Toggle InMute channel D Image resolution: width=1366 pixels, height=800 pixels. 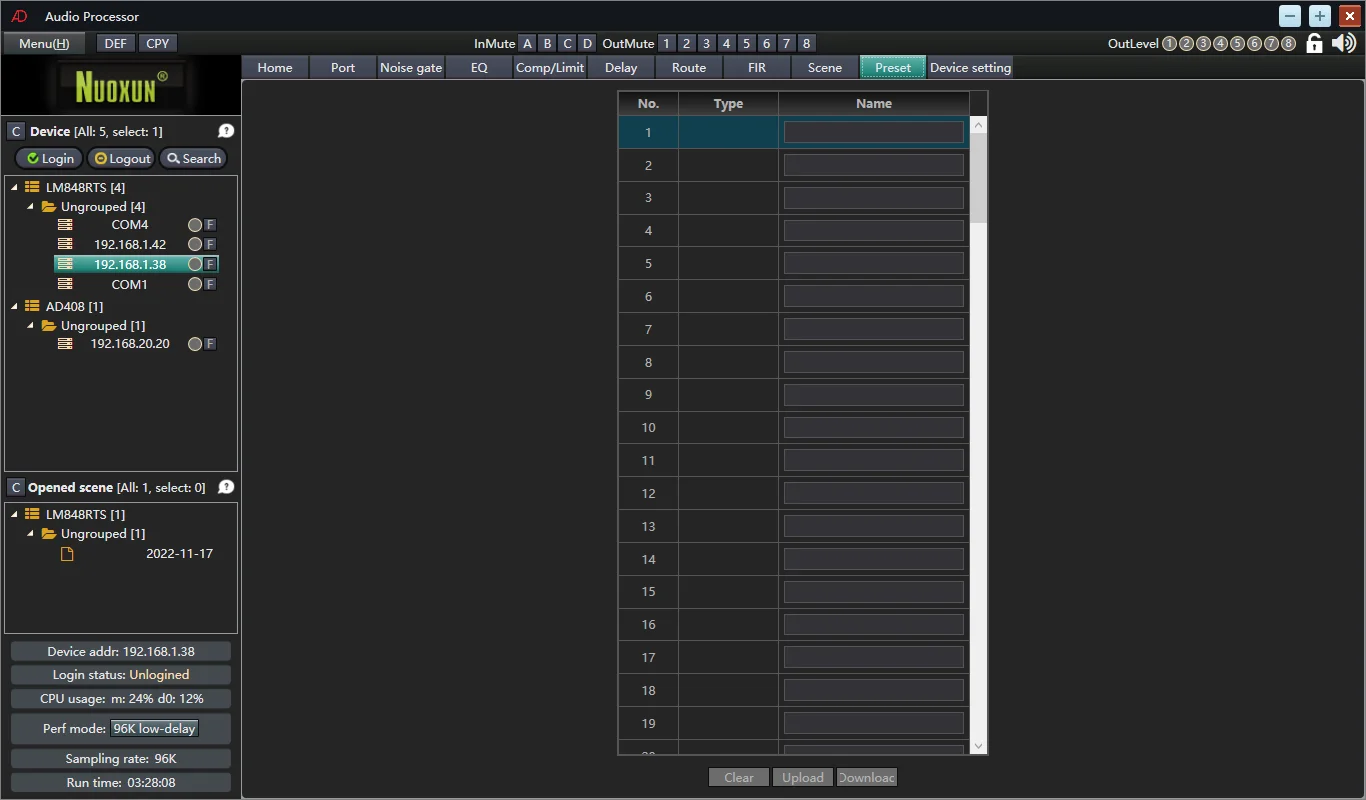587,44
